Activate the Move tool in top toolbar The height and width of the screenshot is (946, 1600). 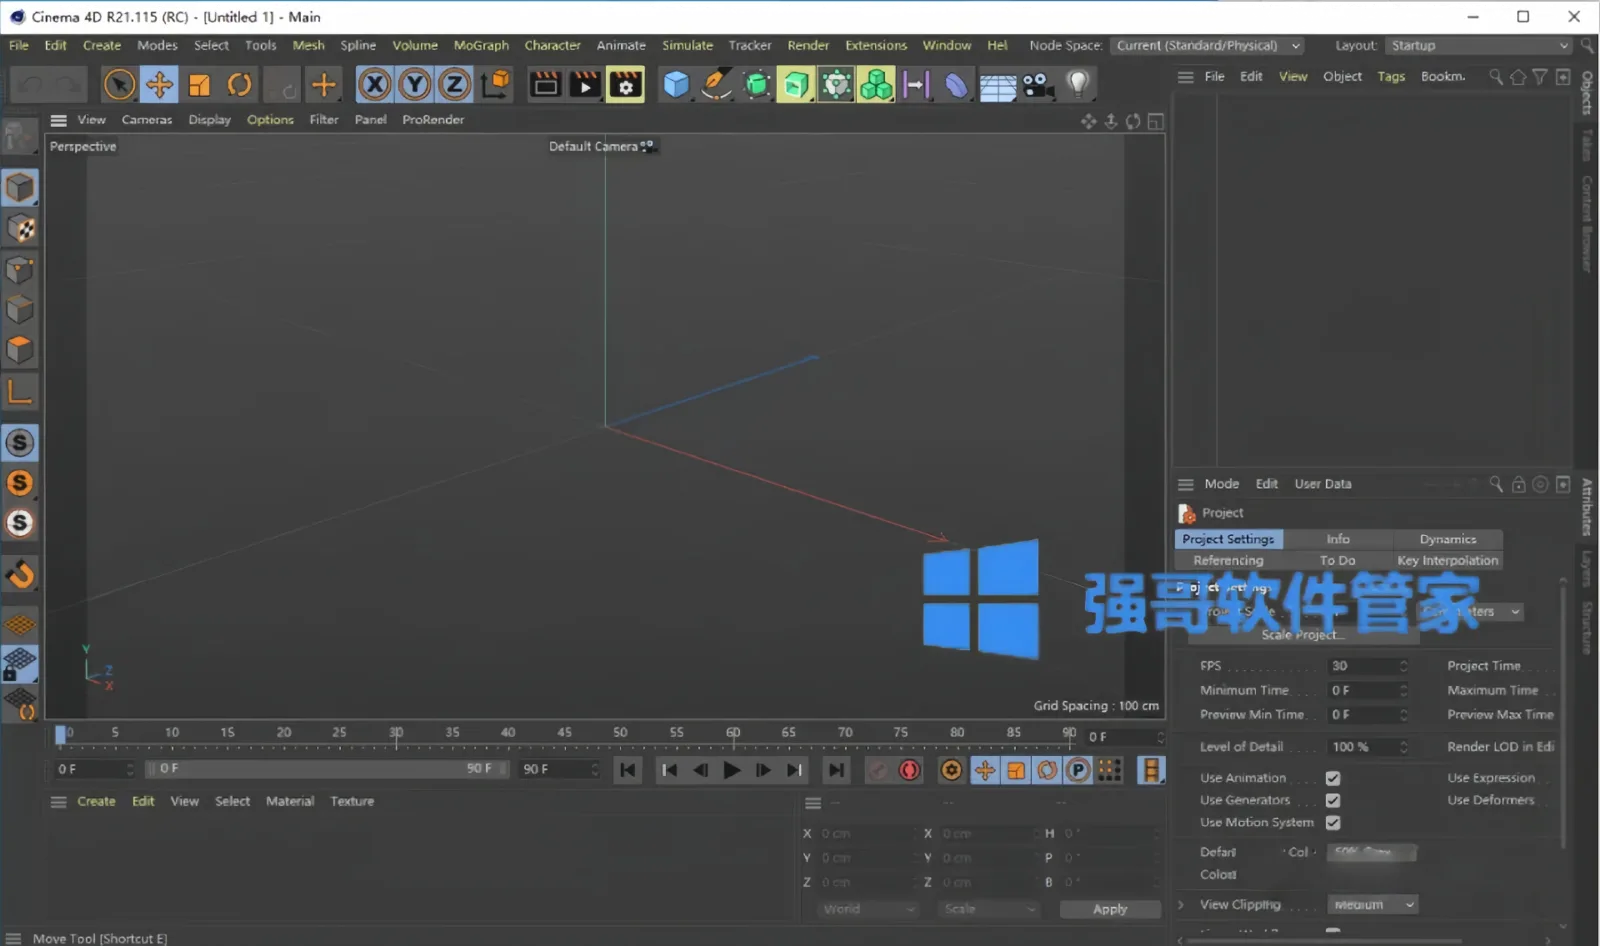tap(159, 85)
